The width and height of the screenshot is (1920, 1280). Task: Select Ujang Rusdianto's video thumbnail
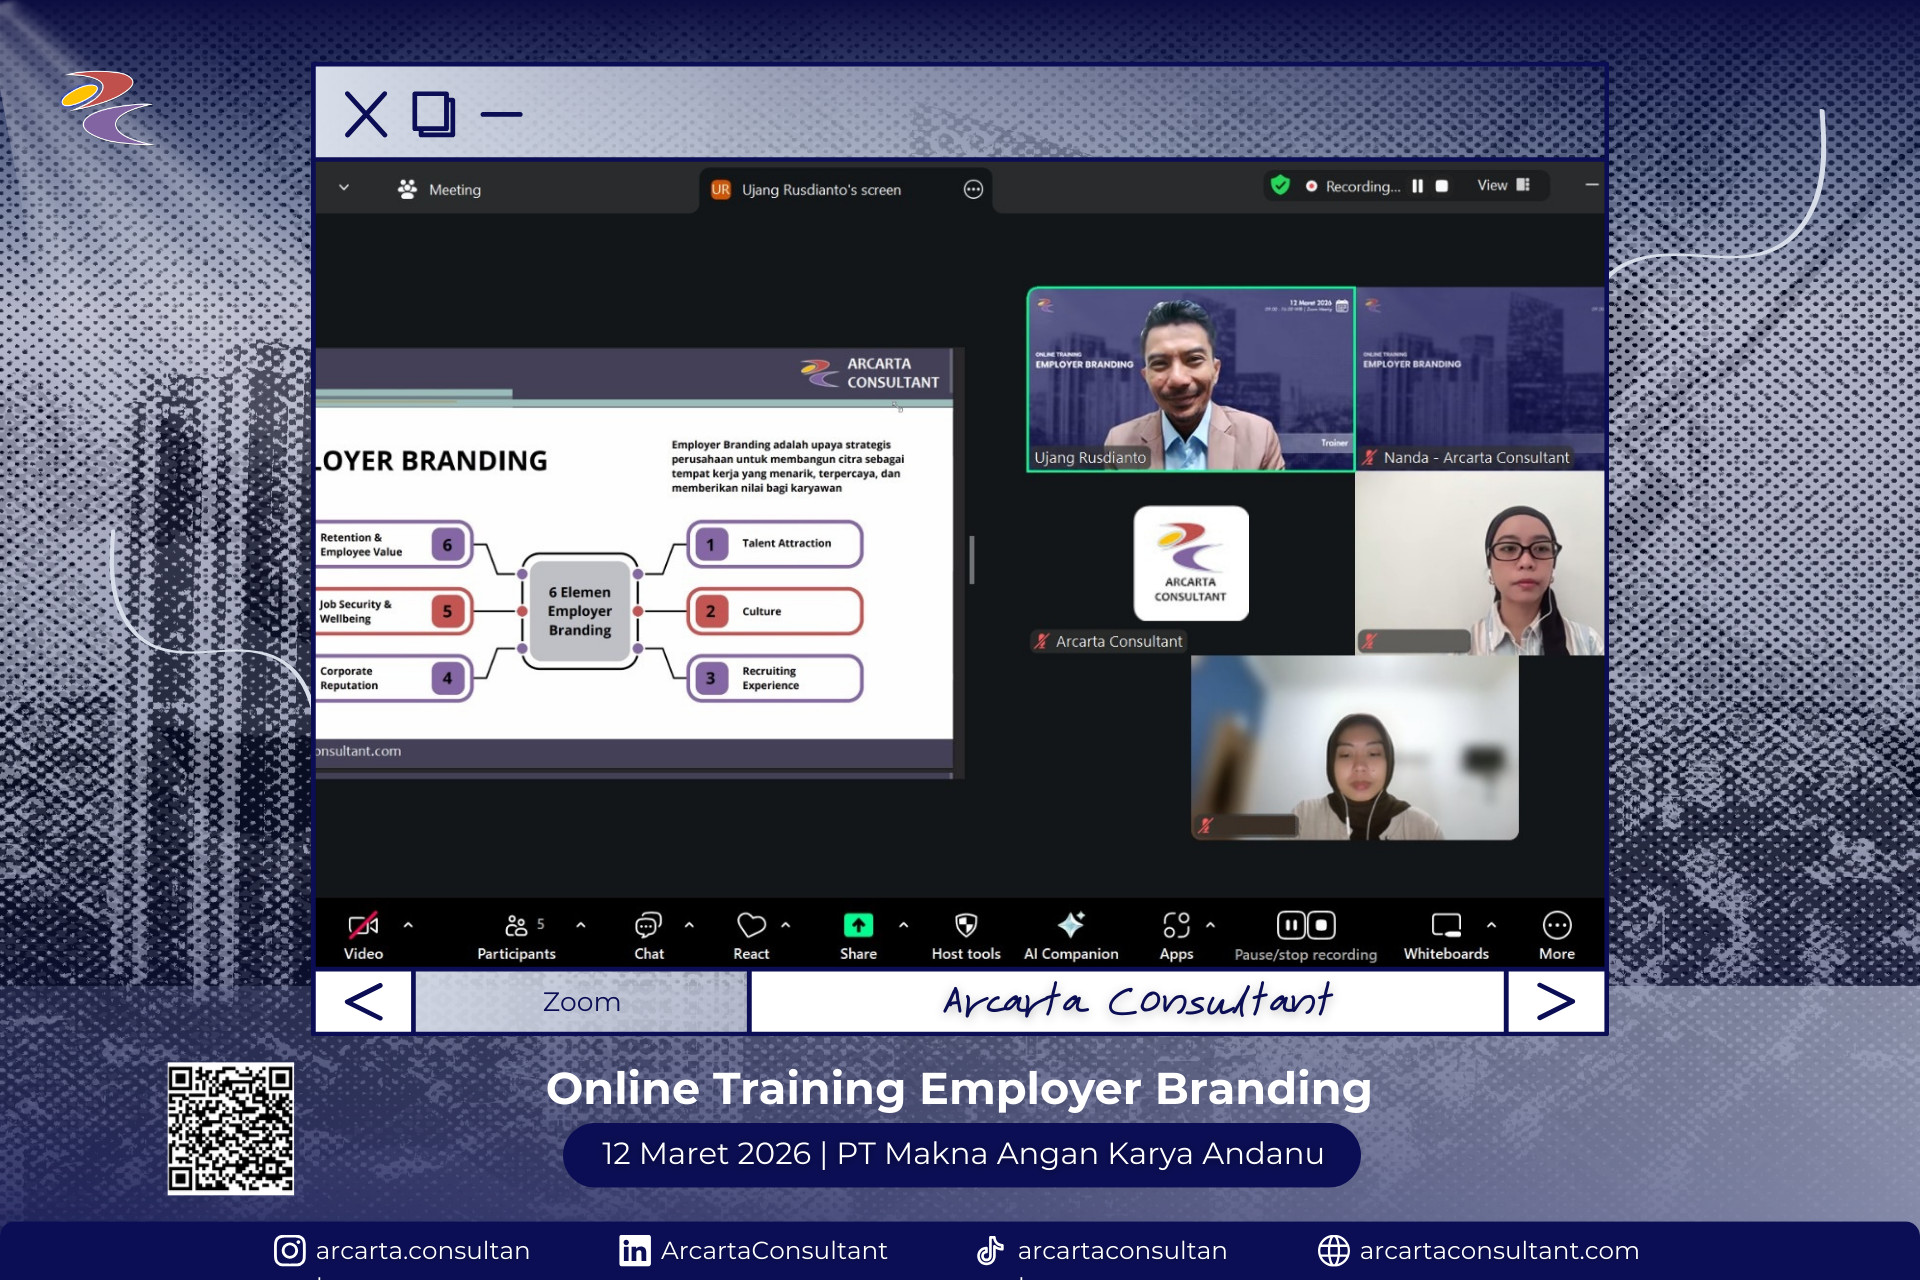click(1190, 379)
